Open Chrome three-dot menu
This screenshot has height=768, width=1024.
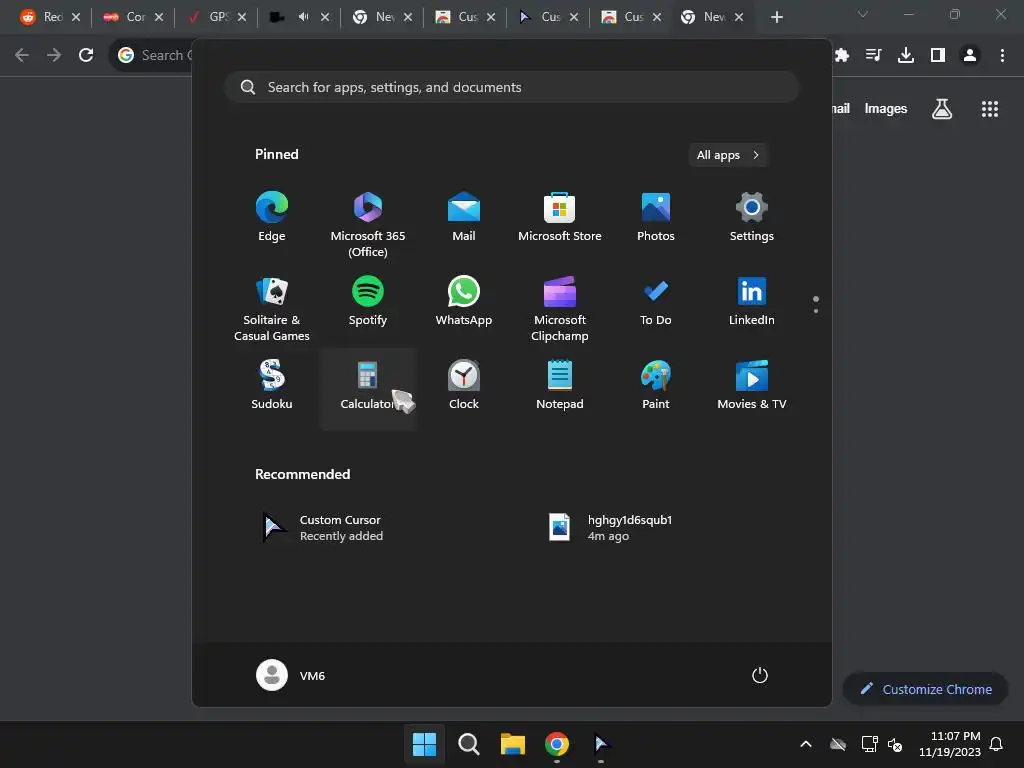tap(1002, 55)
